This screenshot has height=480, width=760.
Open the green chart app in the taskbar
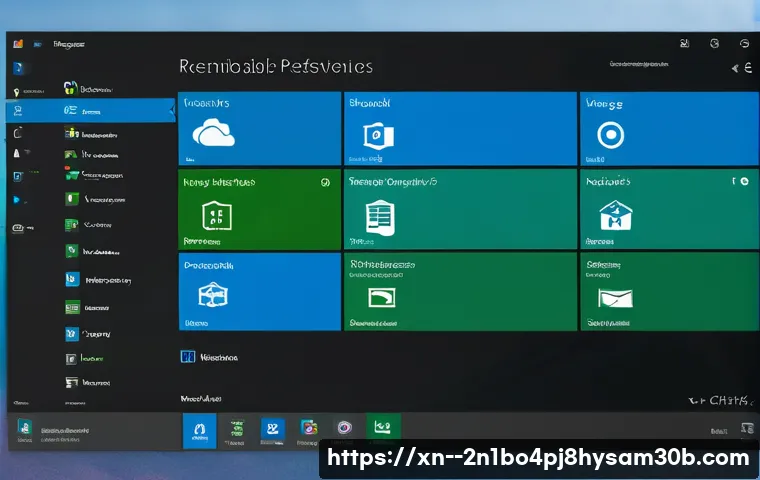pos(382,428)
